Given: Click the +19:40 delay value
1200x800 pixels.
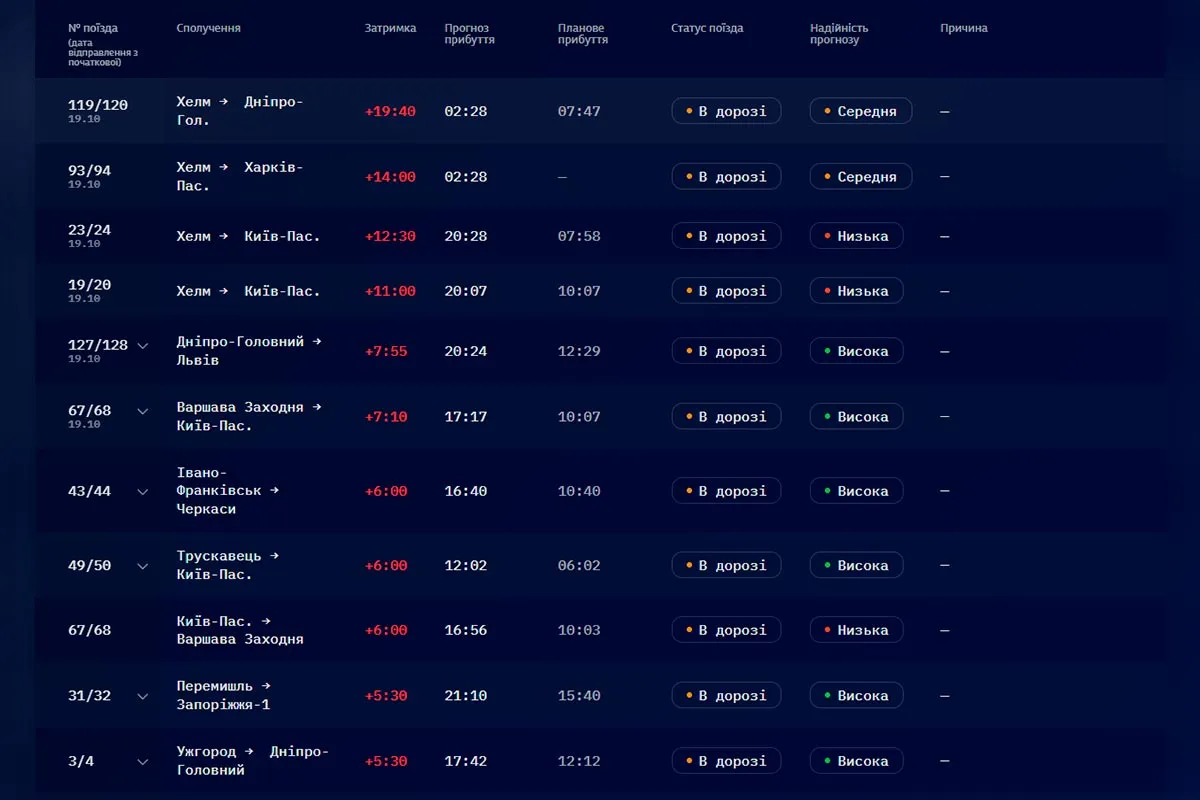Looking at the screenshot, I should pos(390,112).
